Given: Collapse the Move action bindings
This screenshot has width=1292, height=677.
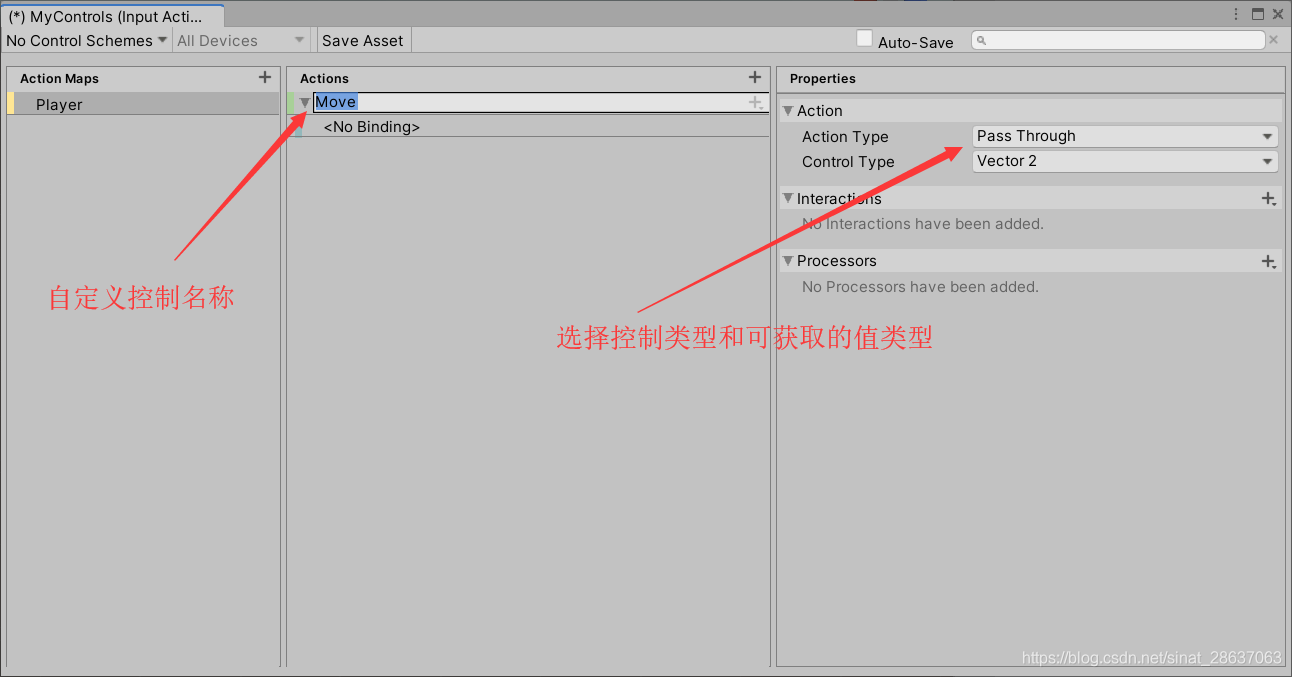Looking at the screenshot, I should click(x=304, y=101).
